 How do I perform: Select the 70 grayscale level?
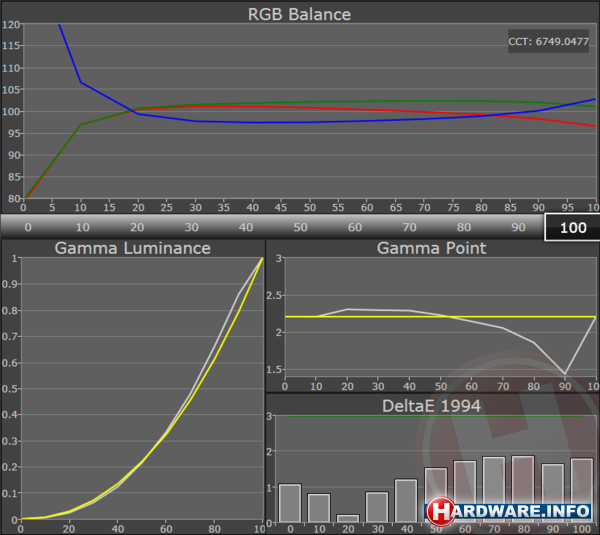click(408, 227)
